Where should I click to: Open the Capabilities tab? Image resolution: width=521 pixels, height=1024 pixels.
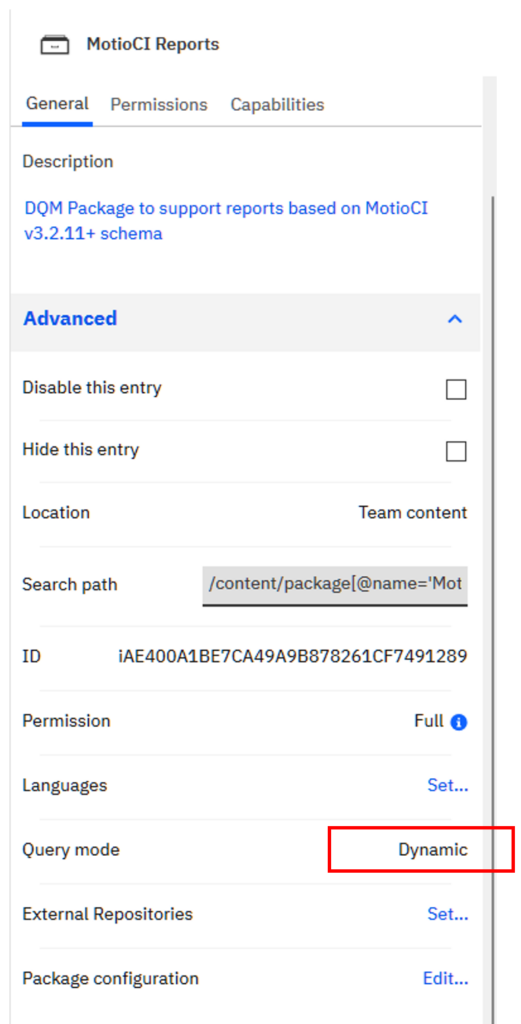pyautogui.click(x=277, y=104)
